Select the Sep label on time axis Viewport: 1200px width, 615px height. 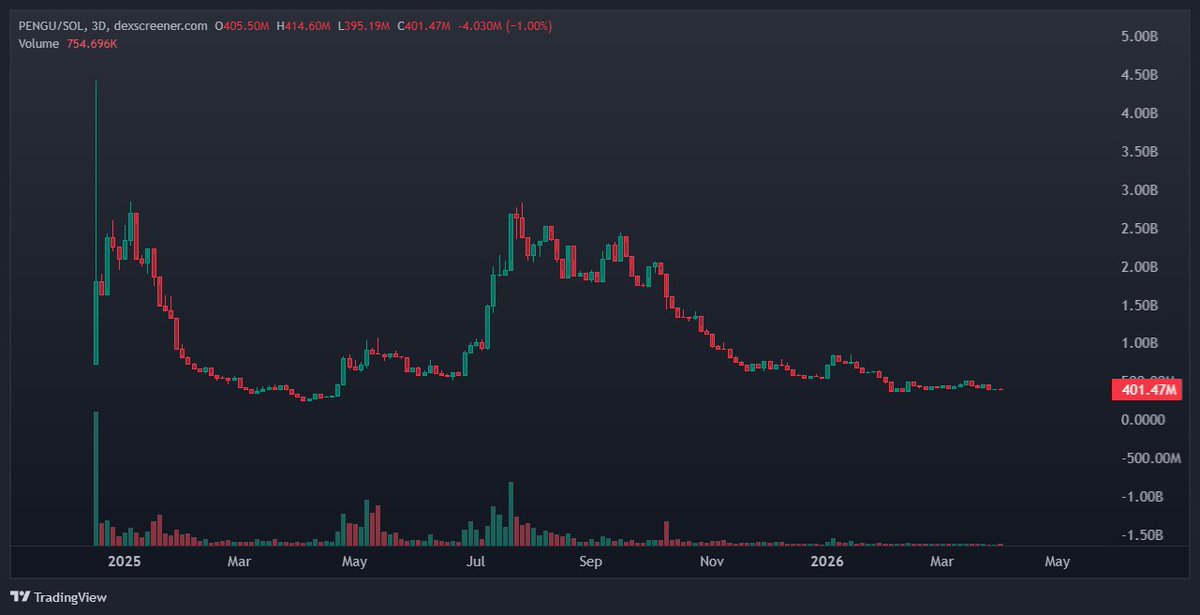pyautogui.click(x=590, y=562)
